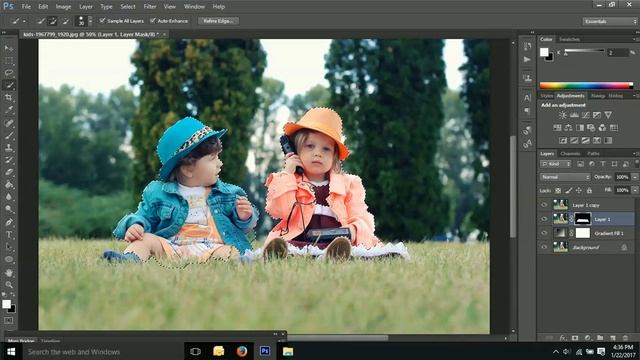640x360 pixels.
Task: Open the Layers panel flyout menu
Action: pos(635,153)
